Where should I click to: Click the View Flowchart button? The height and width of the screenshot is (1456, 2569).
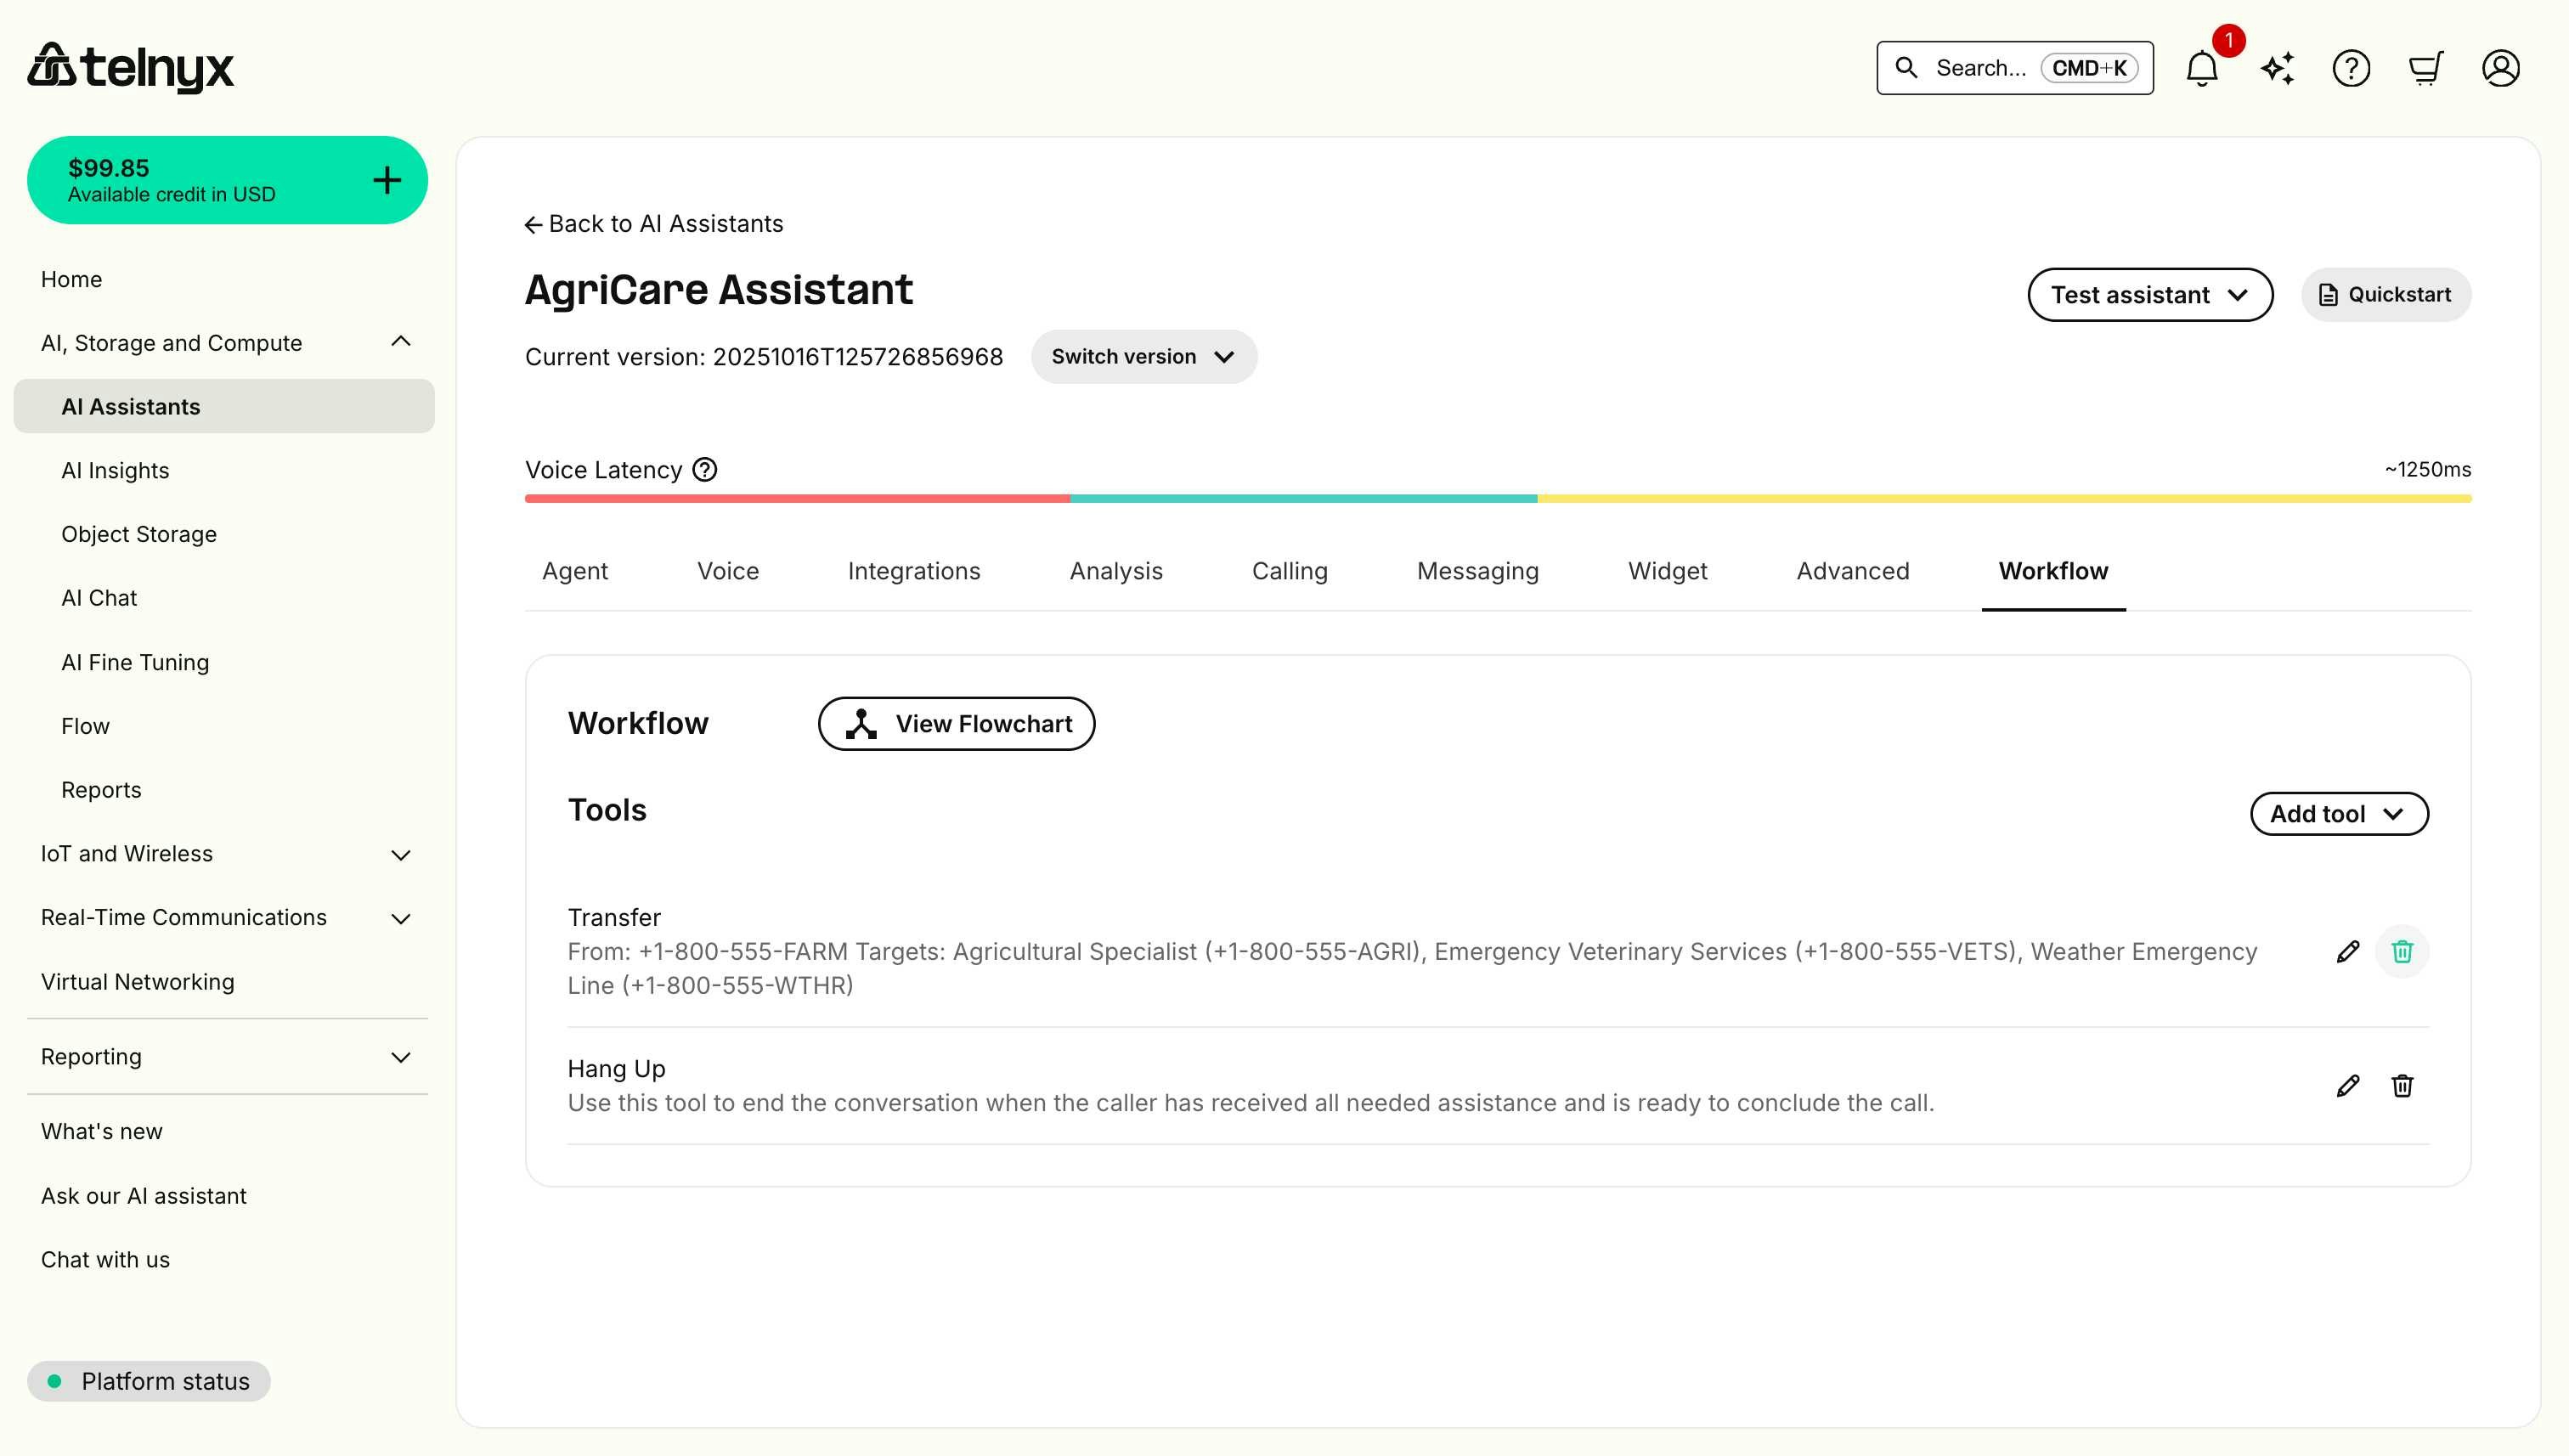pyautogui.click(x=956, y=723)
